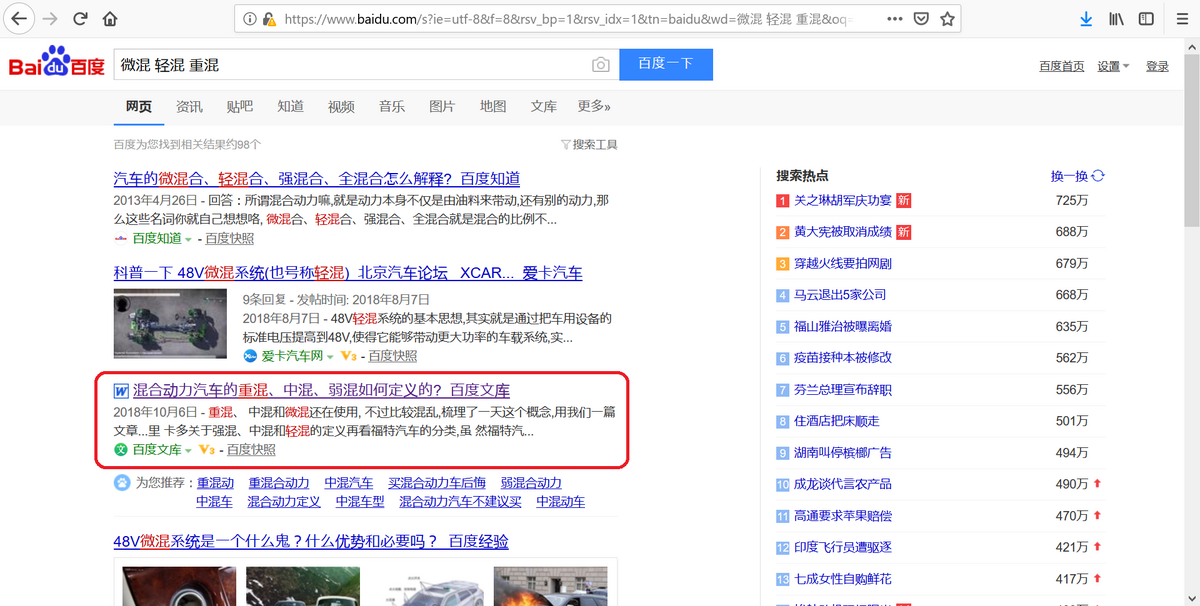Show site information shield icon
The image size is (1200, 606).
(x=250, y=19)
